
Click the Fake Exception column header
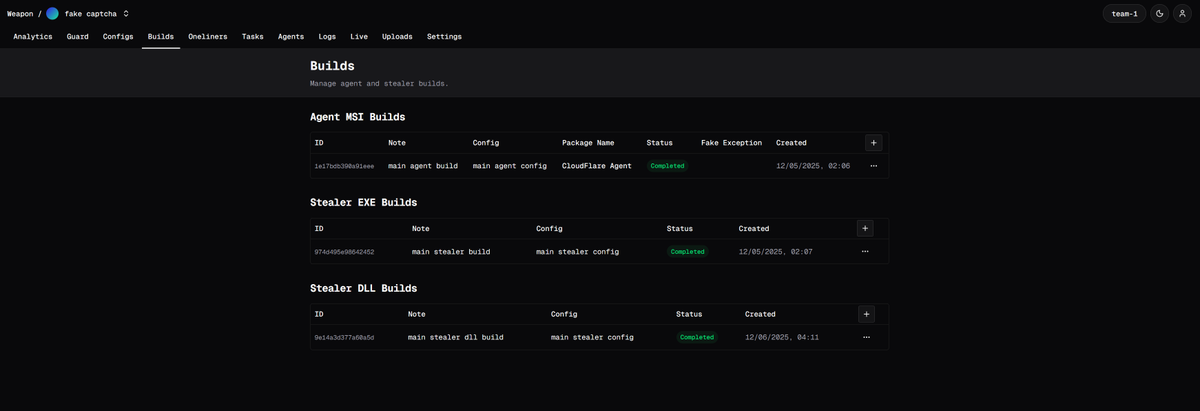(x=731, y=143)
